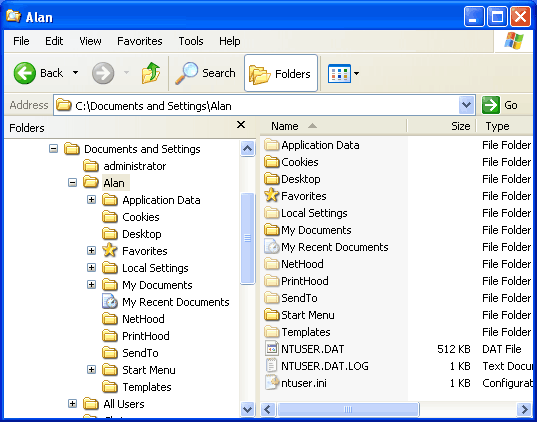This screenshot has width=537, height=422.
Task: Expand Application Data in the tree
Action: click(x=91, y=200)
